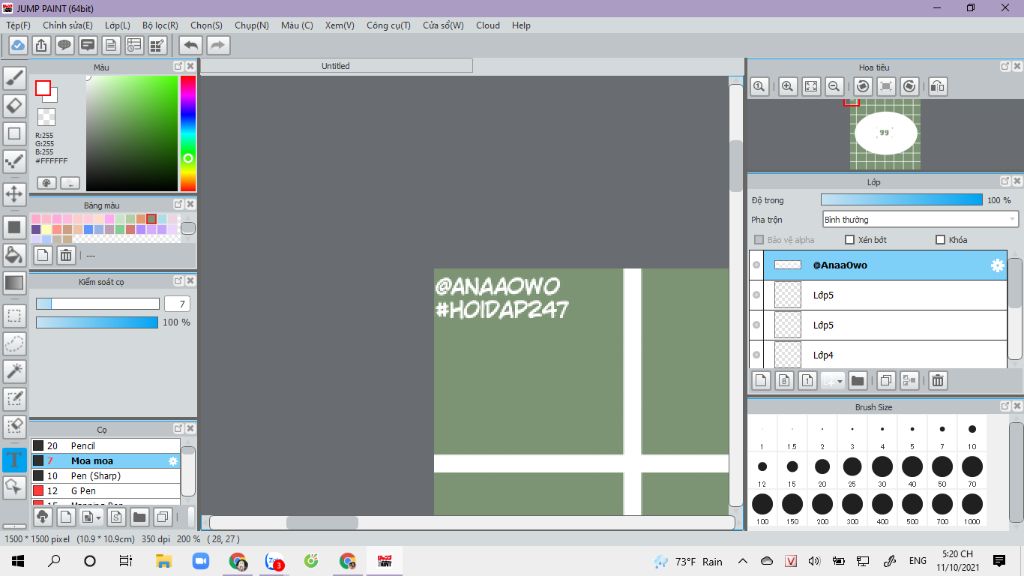Select the Eraser tool
This screenshot has height=576, width=1024.
(x=14, y=105)
